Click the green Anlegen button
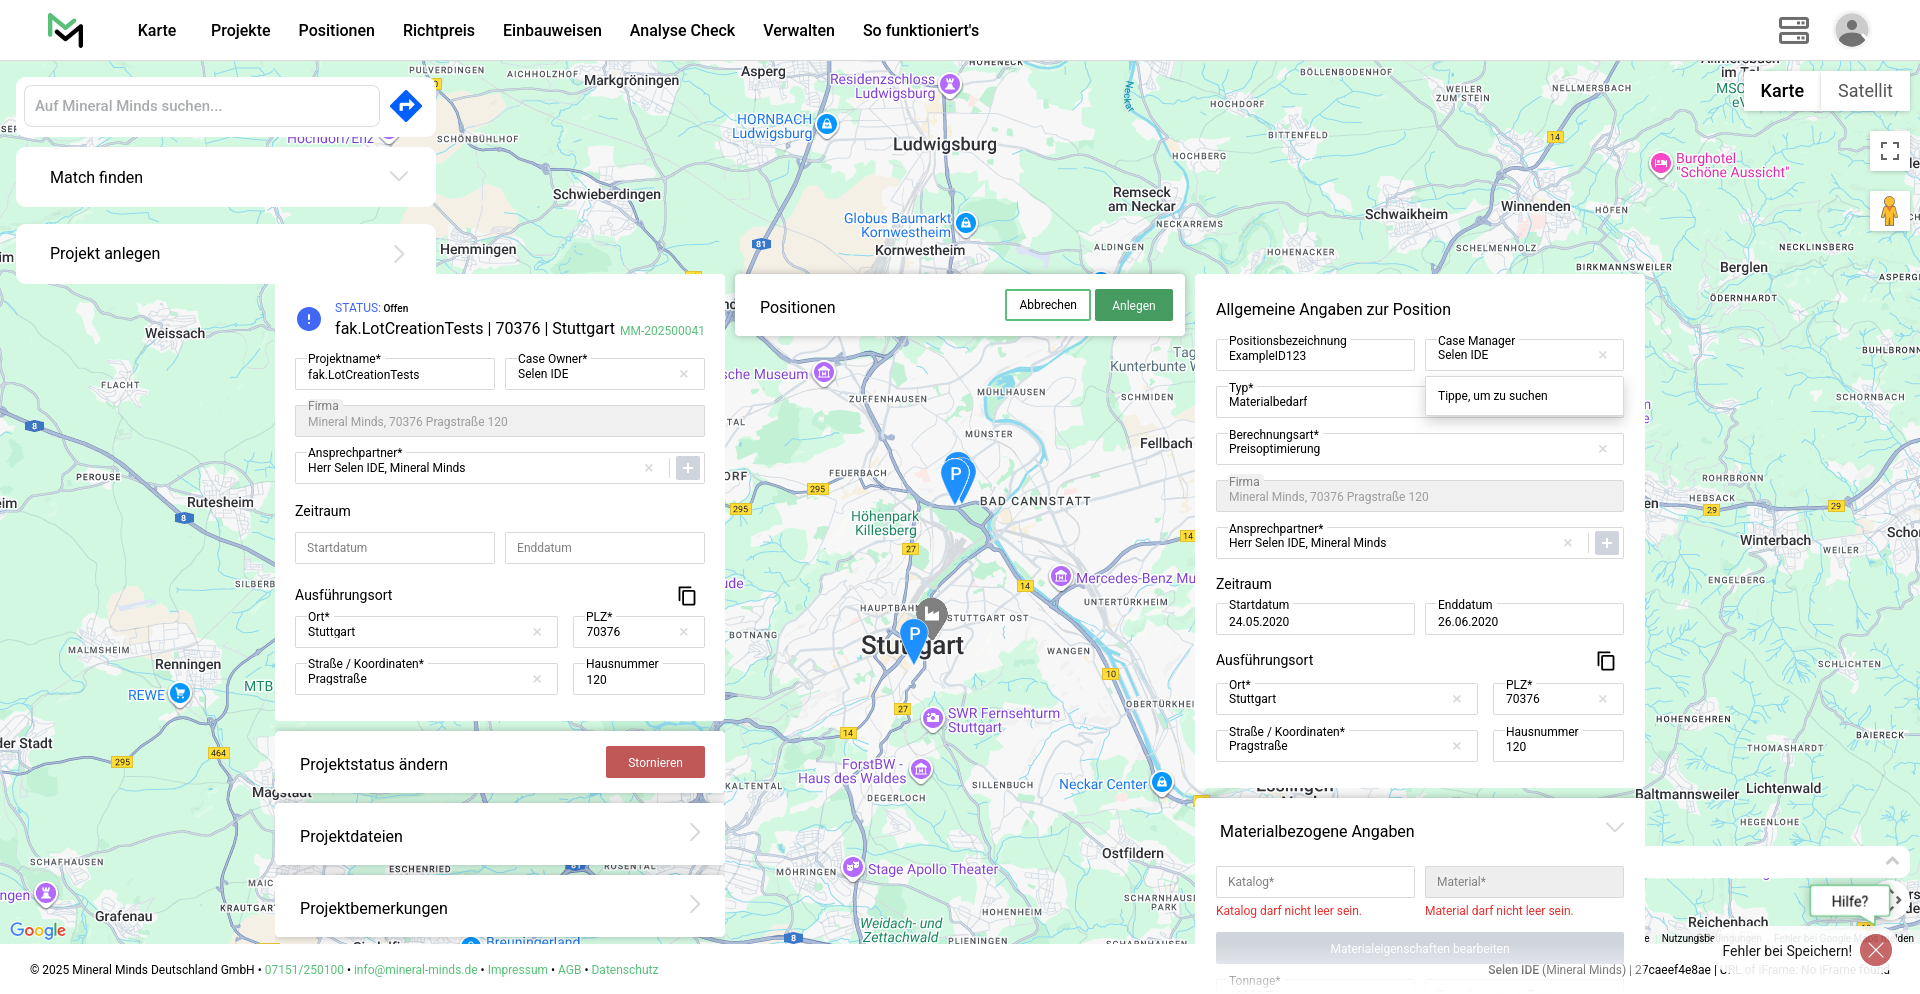Viewport: 1920px width, 994px height. point(1133,306)
